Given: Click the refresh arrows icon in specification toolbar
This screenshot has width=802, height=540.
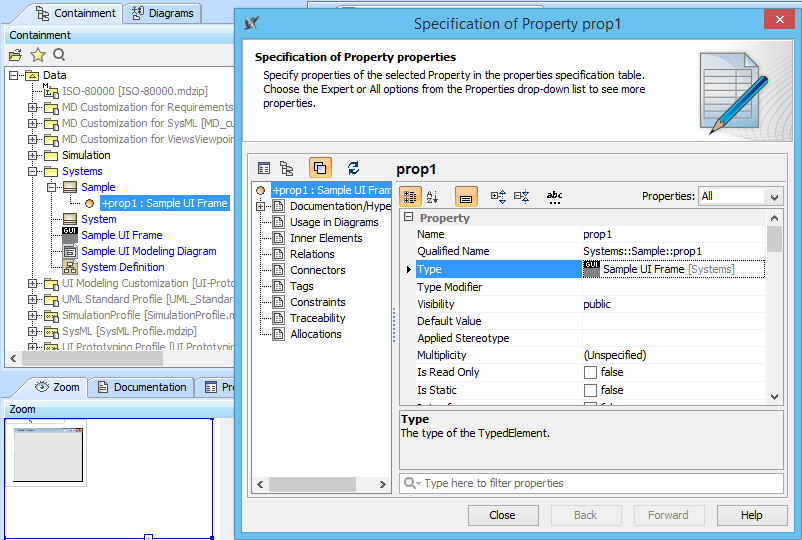Looking at the screenshot, I should 353,168.
